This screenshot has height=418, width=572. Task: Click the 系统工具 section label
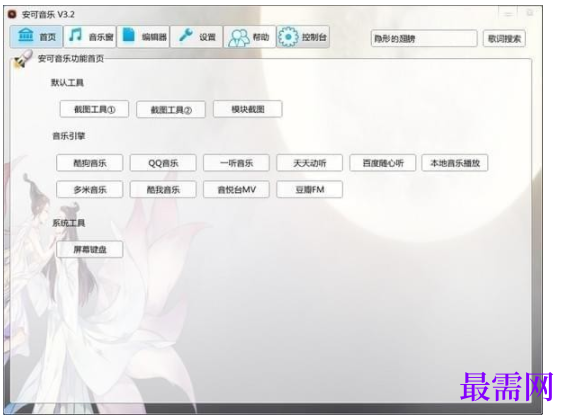[69, 223]
